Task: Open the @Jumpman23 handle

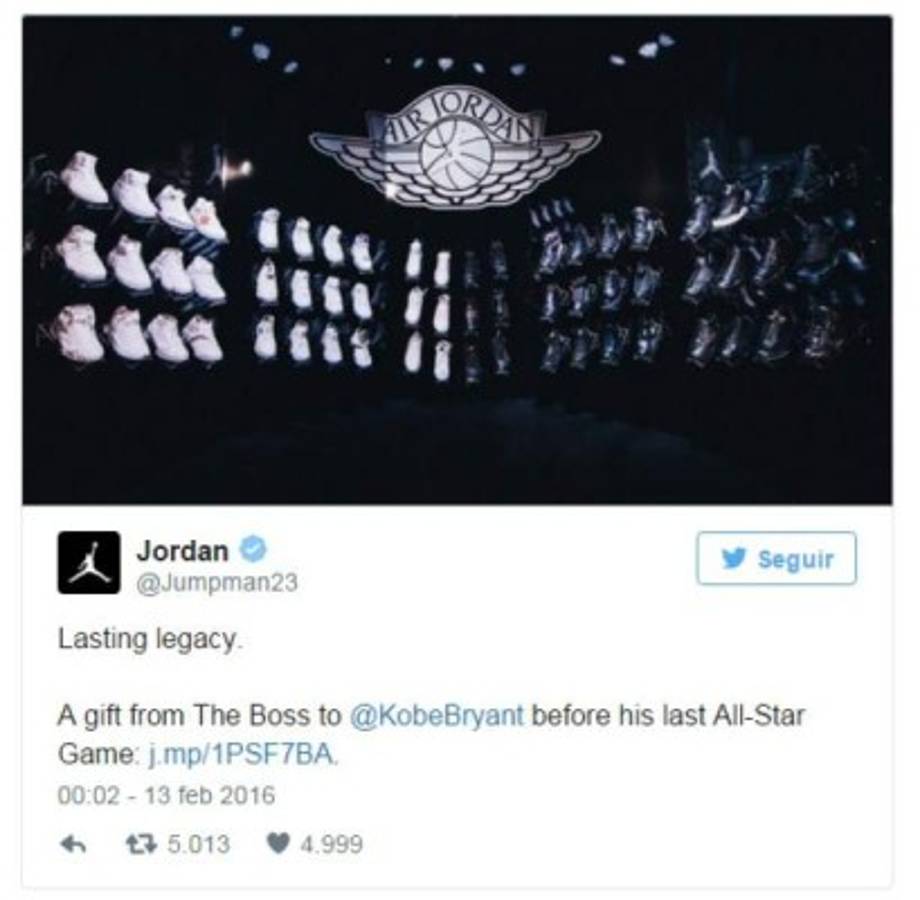Action: [217, 583]
